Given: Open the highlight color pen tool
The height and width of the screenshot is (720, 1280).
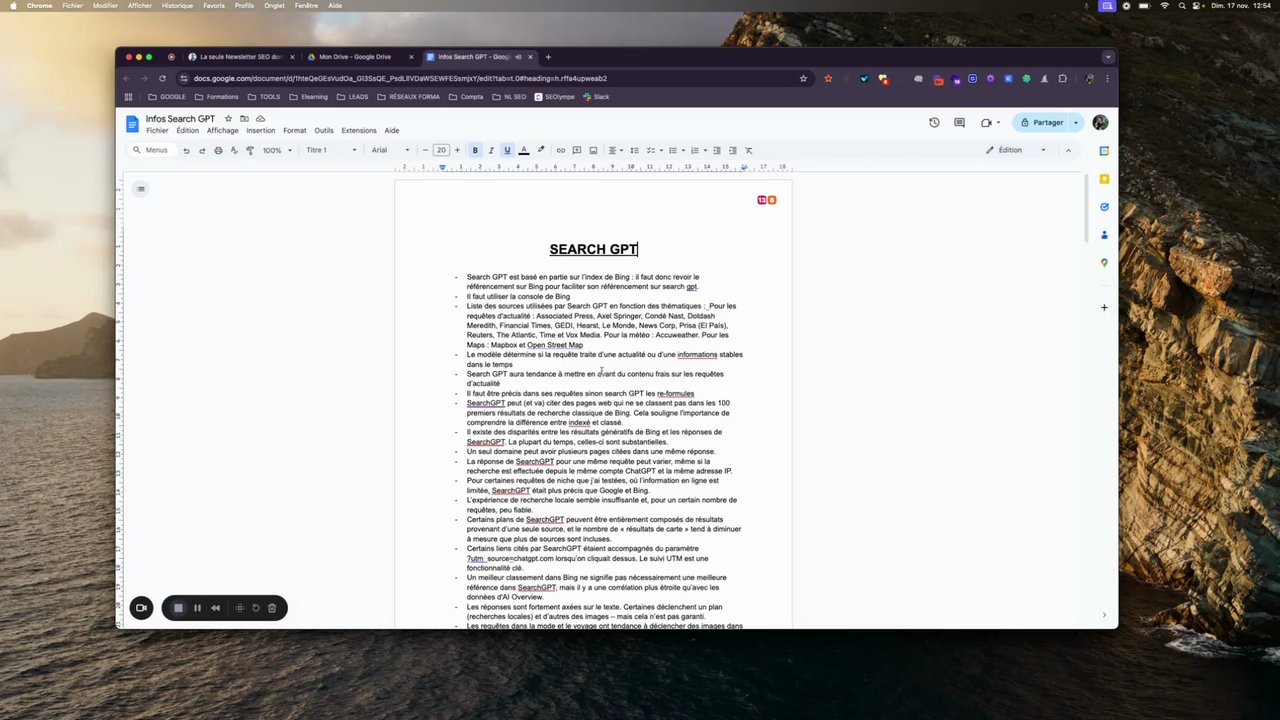Looking at the screenshot, I should [541, 150].
